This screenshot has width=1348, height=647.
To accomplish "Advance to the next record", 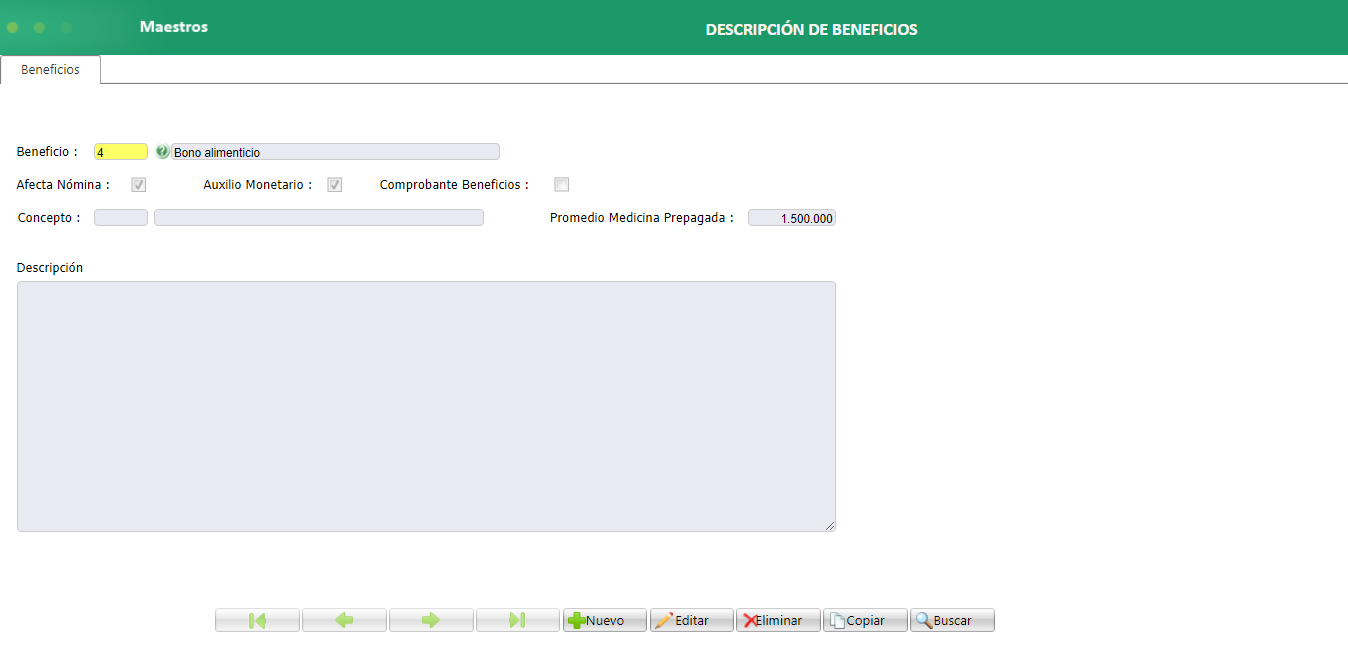I will (430, 620).
